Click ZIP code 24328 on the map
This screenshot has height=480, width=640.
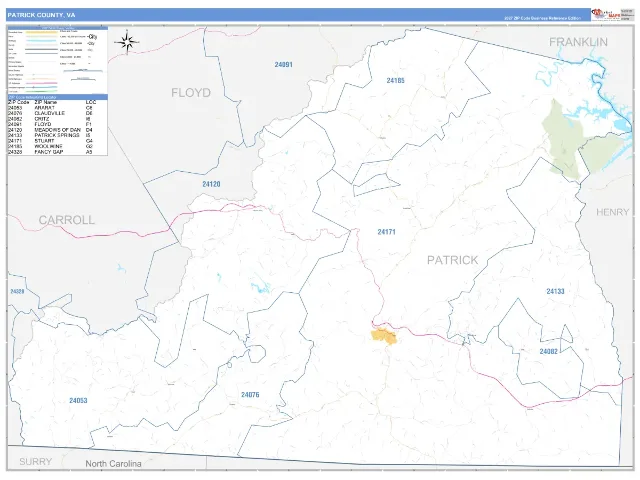pos(17,291)
